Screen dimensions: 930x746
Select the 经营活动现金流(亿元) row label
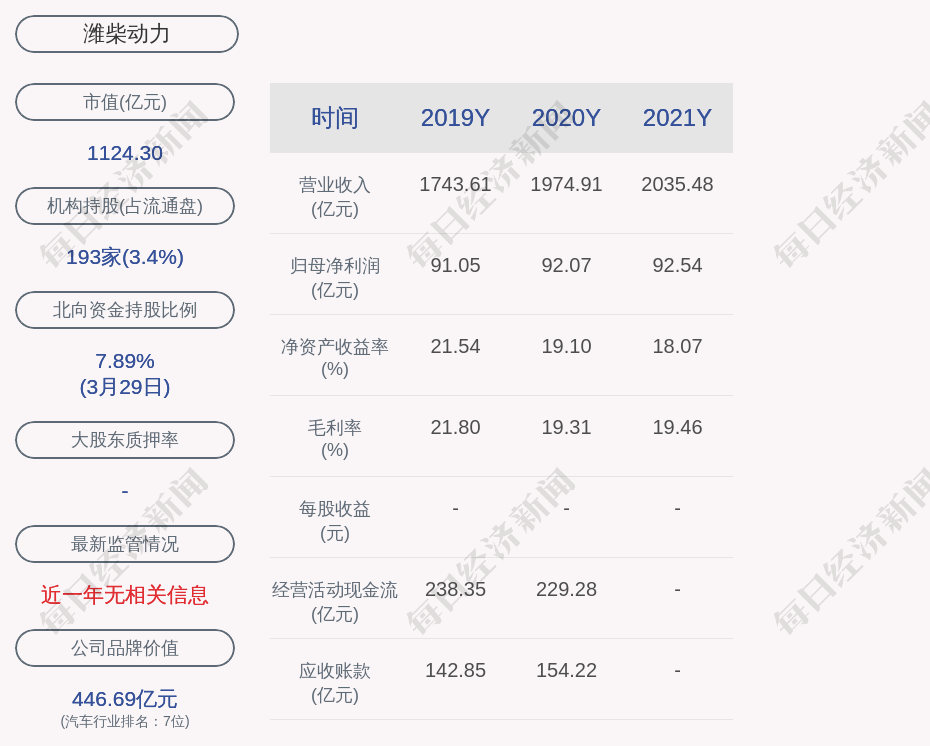(x=335, y=601)
